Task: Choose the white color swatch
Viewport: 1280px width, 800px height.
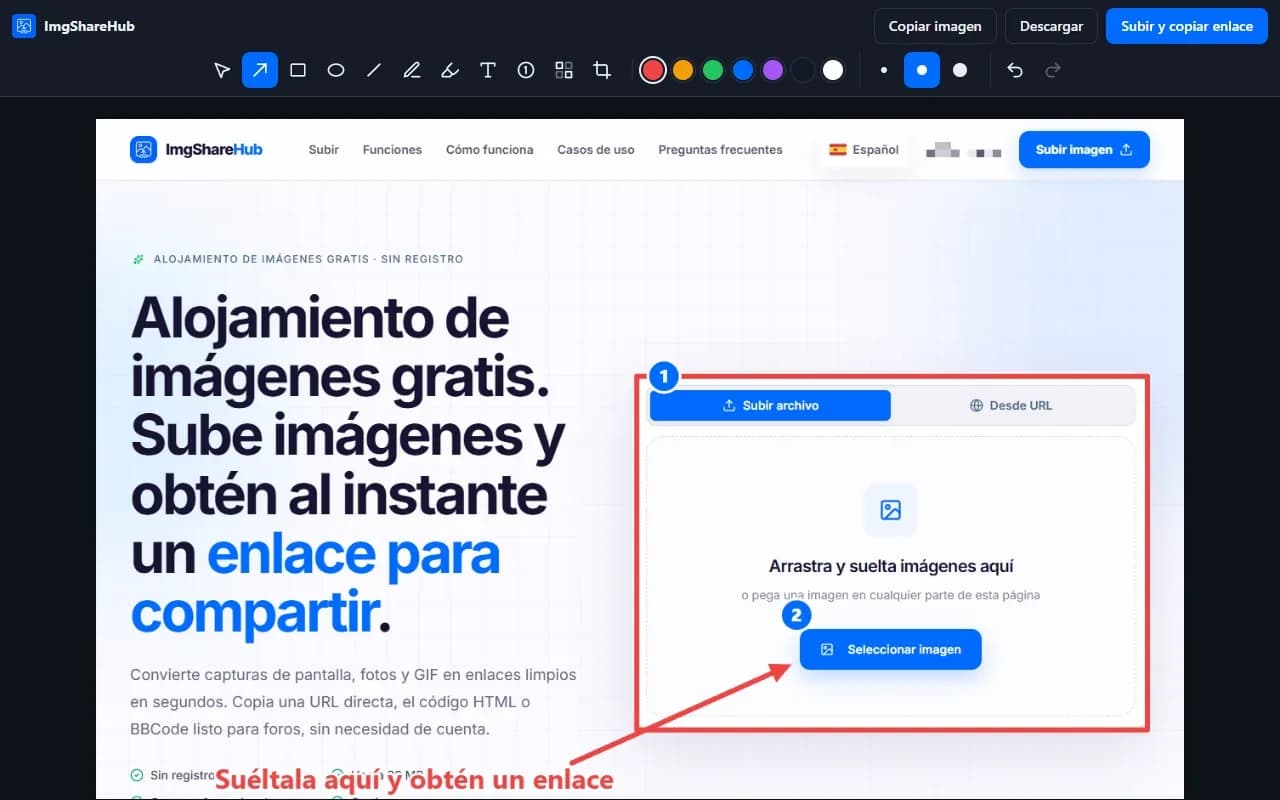Action: click(x=833, y=70)
